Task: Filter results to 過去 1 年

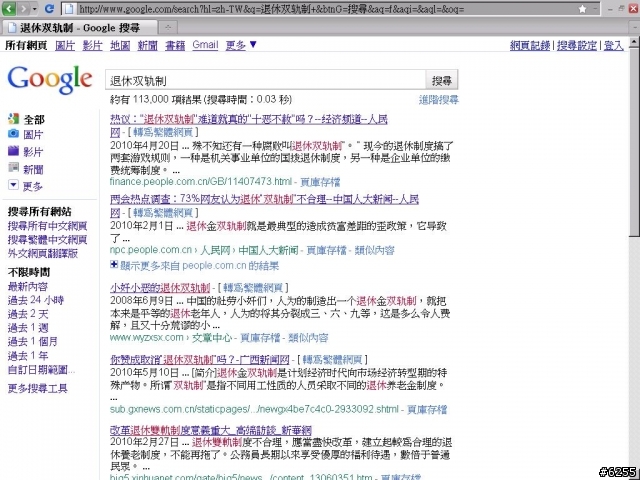Action: point(28,356)
